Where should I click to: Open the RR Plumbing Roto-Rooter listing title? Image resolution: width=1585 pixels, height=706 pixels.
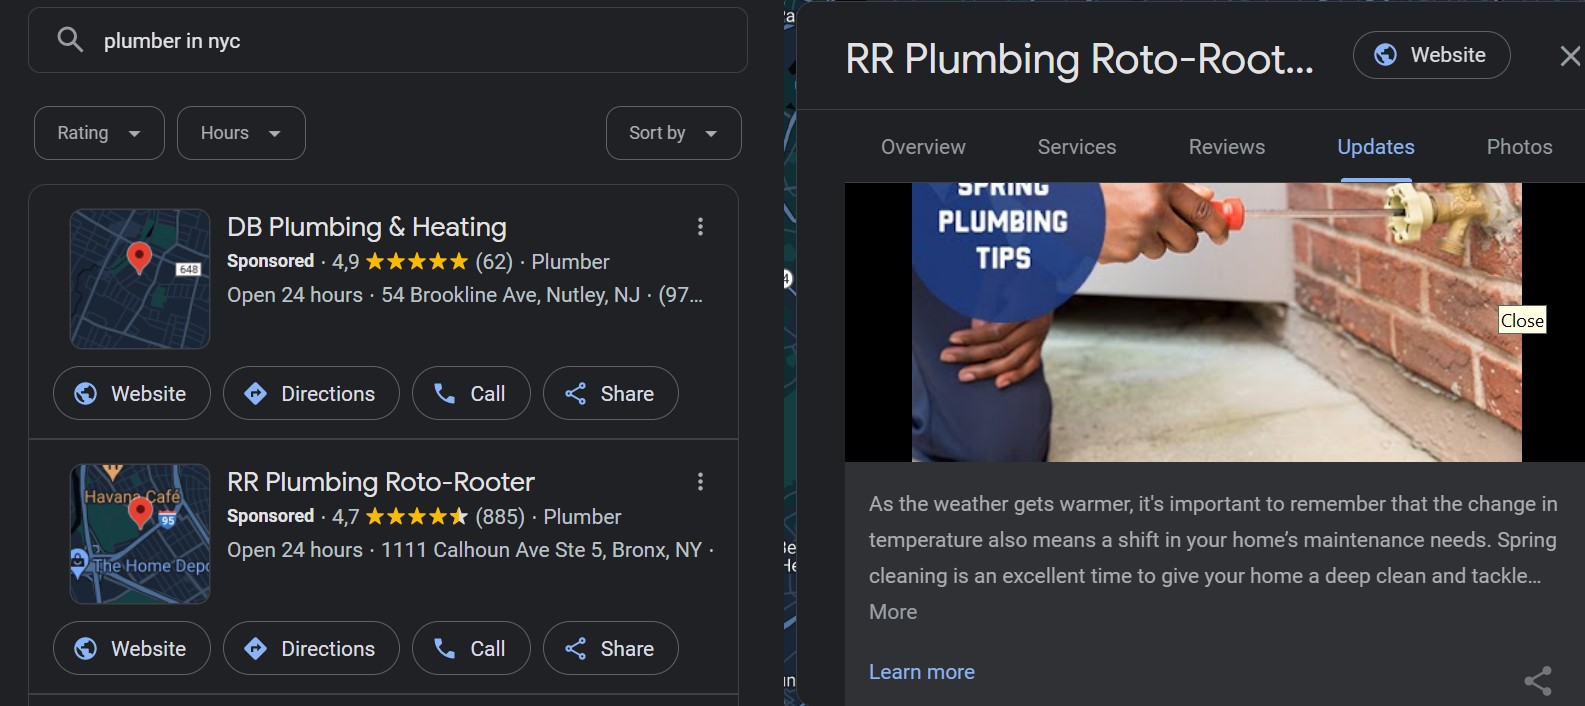[x=381, y=482]
